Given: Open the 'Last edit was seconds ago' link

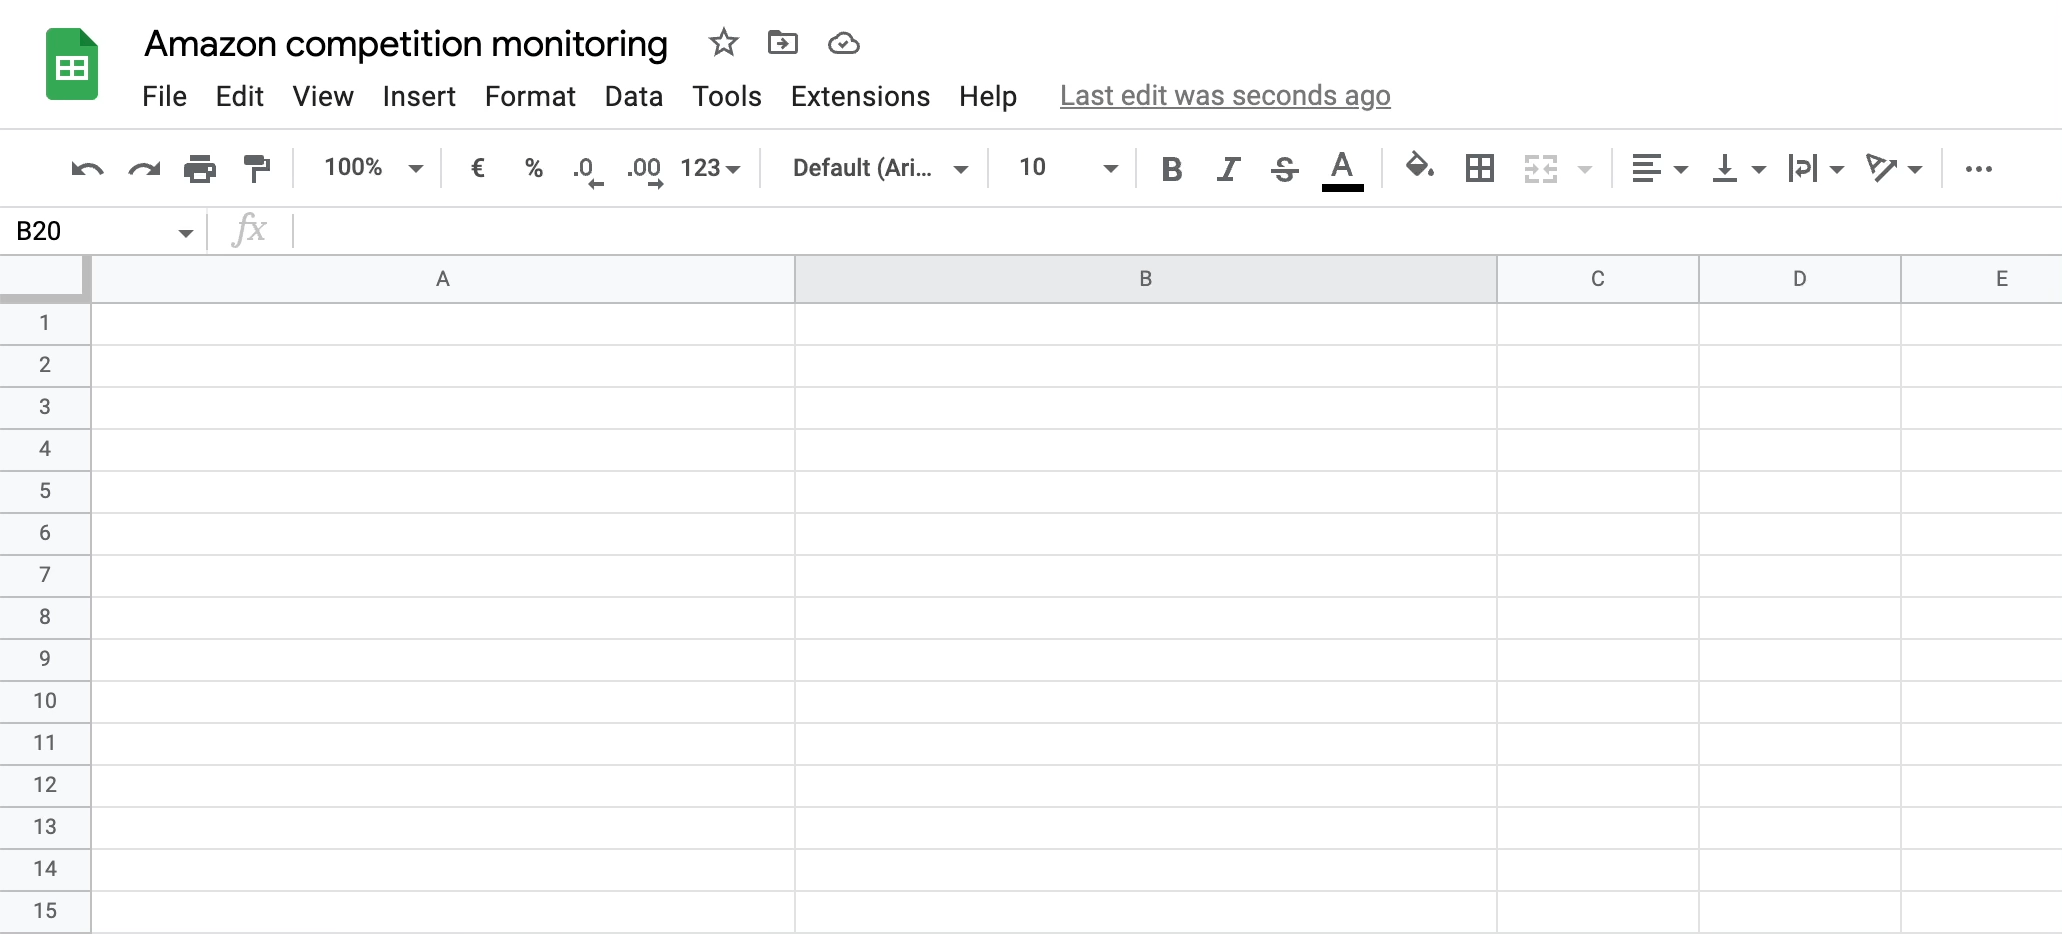Looking at the screenshot, I should (x=1224, y=96).
